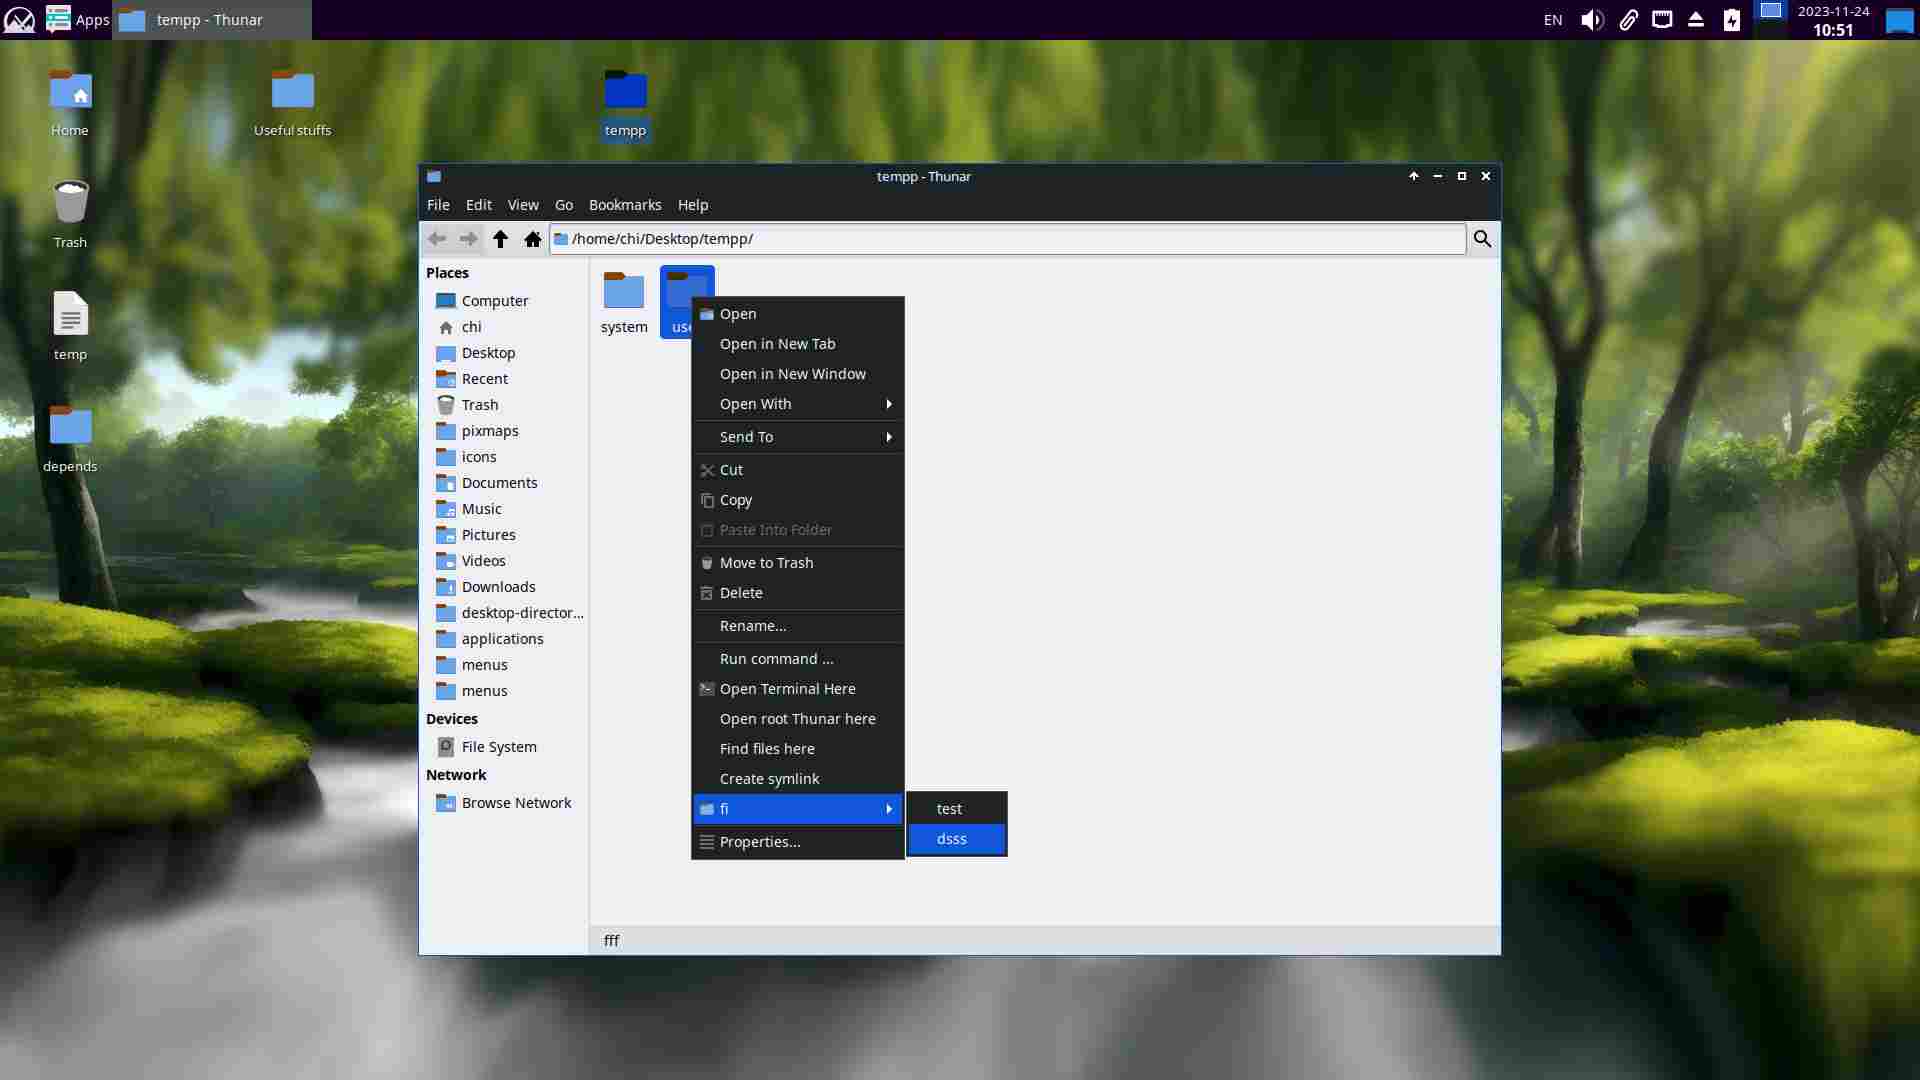Click the volume speaker icon in panel

(x=1592, y=20)
